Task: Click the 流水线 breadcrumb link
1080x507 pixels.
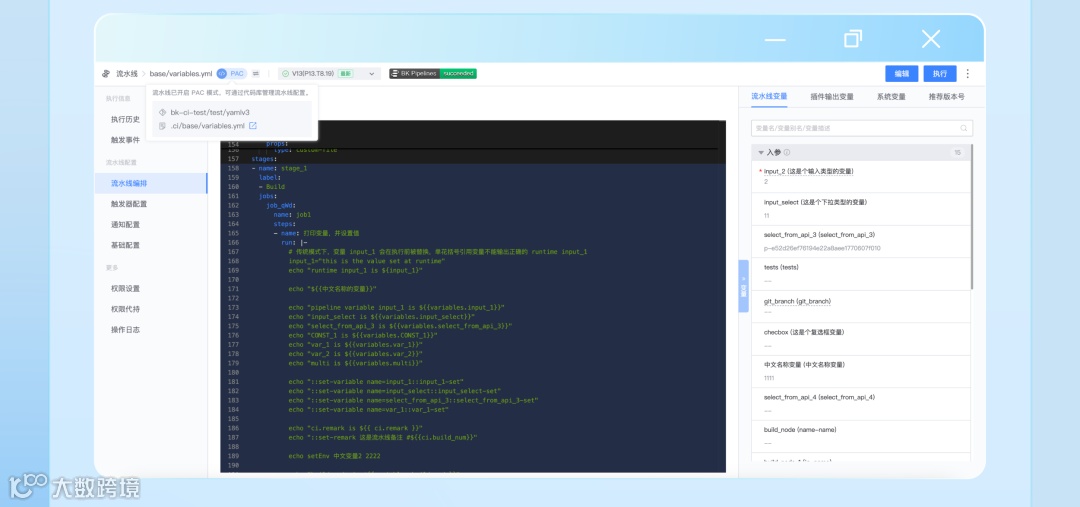Action: pos(127,74)
